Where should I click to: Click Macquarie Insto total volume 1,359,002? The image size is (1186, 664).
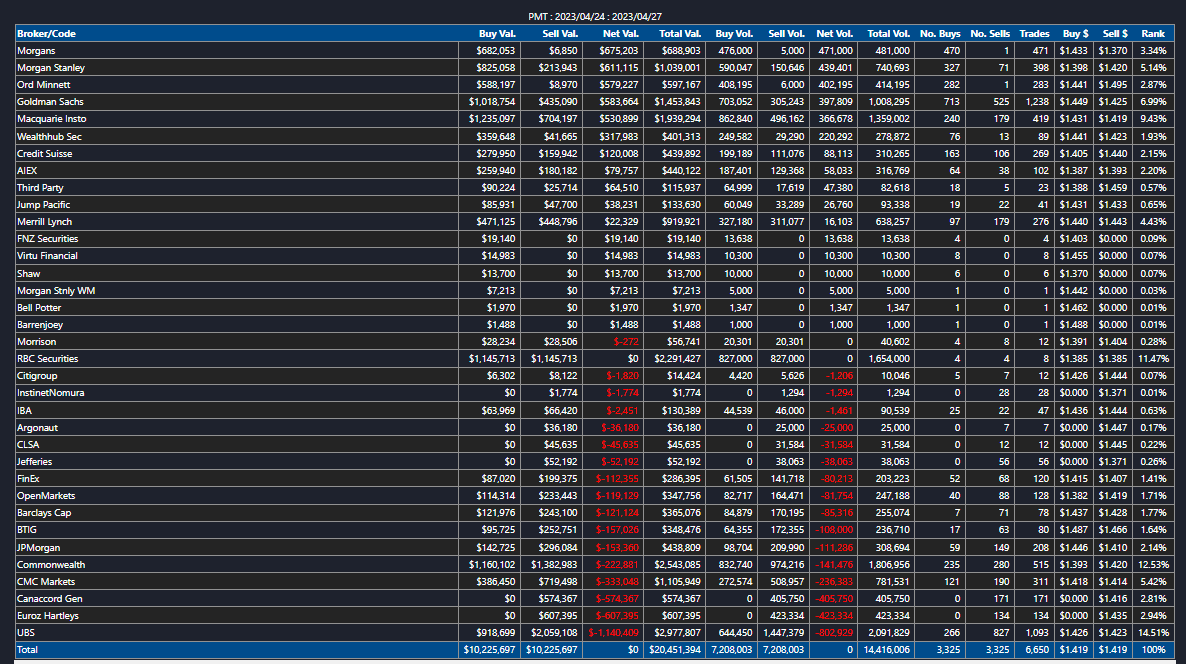889,119
